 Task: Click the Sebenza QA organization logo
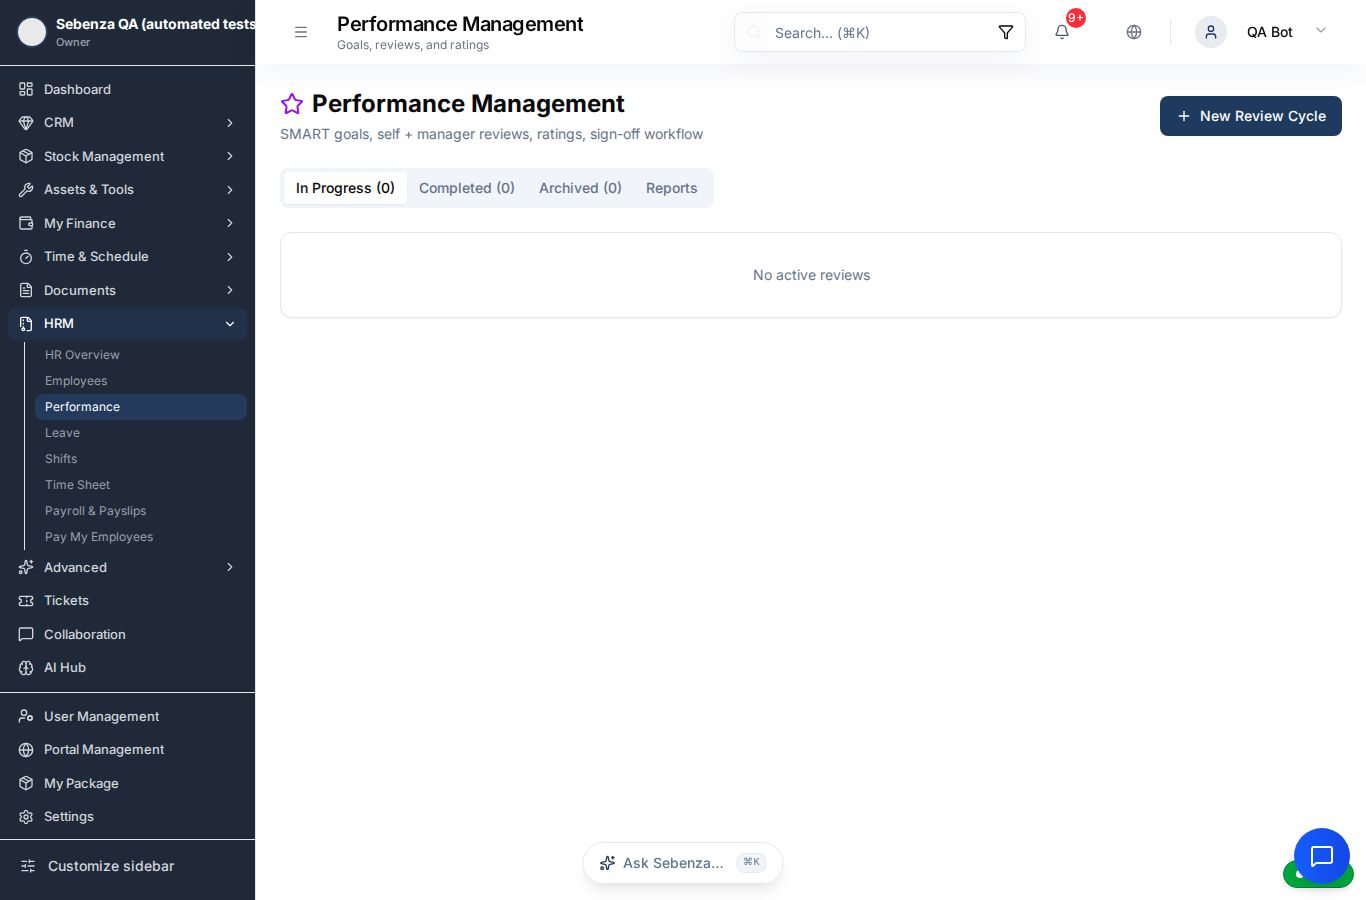(x=32, y=32)
